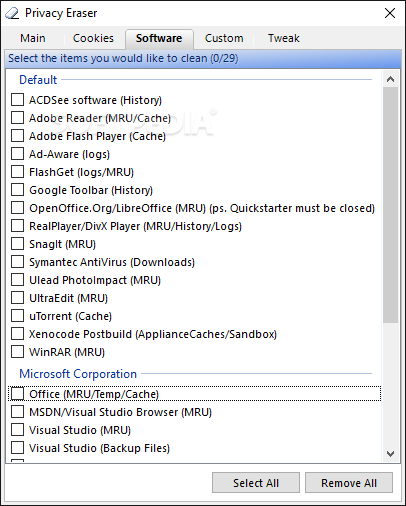Enable Xenocode Postbuild checkbox

coord(17,334)
